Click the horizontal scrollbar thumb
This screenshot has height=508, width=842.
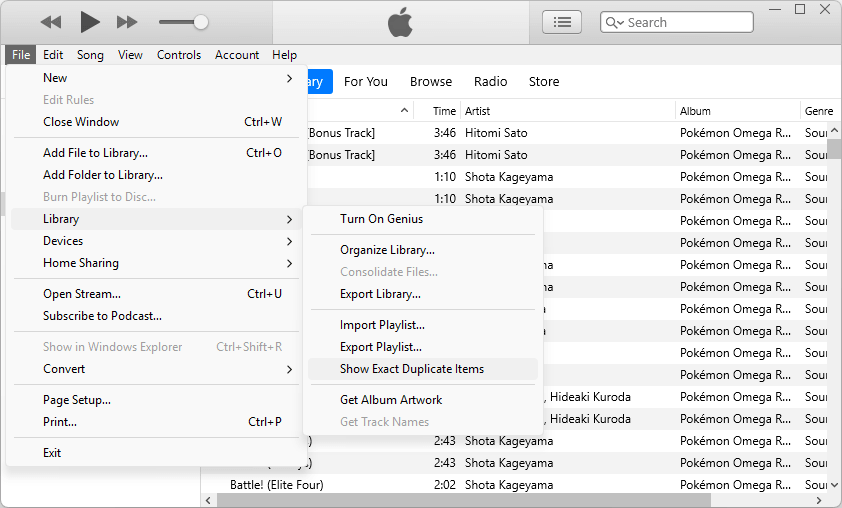(464, 500)
